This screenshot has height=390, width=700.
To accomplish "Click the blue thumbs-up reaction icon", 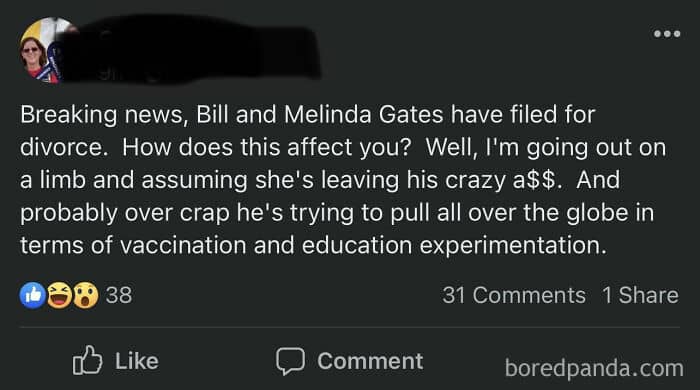I will tap(33, 295).
